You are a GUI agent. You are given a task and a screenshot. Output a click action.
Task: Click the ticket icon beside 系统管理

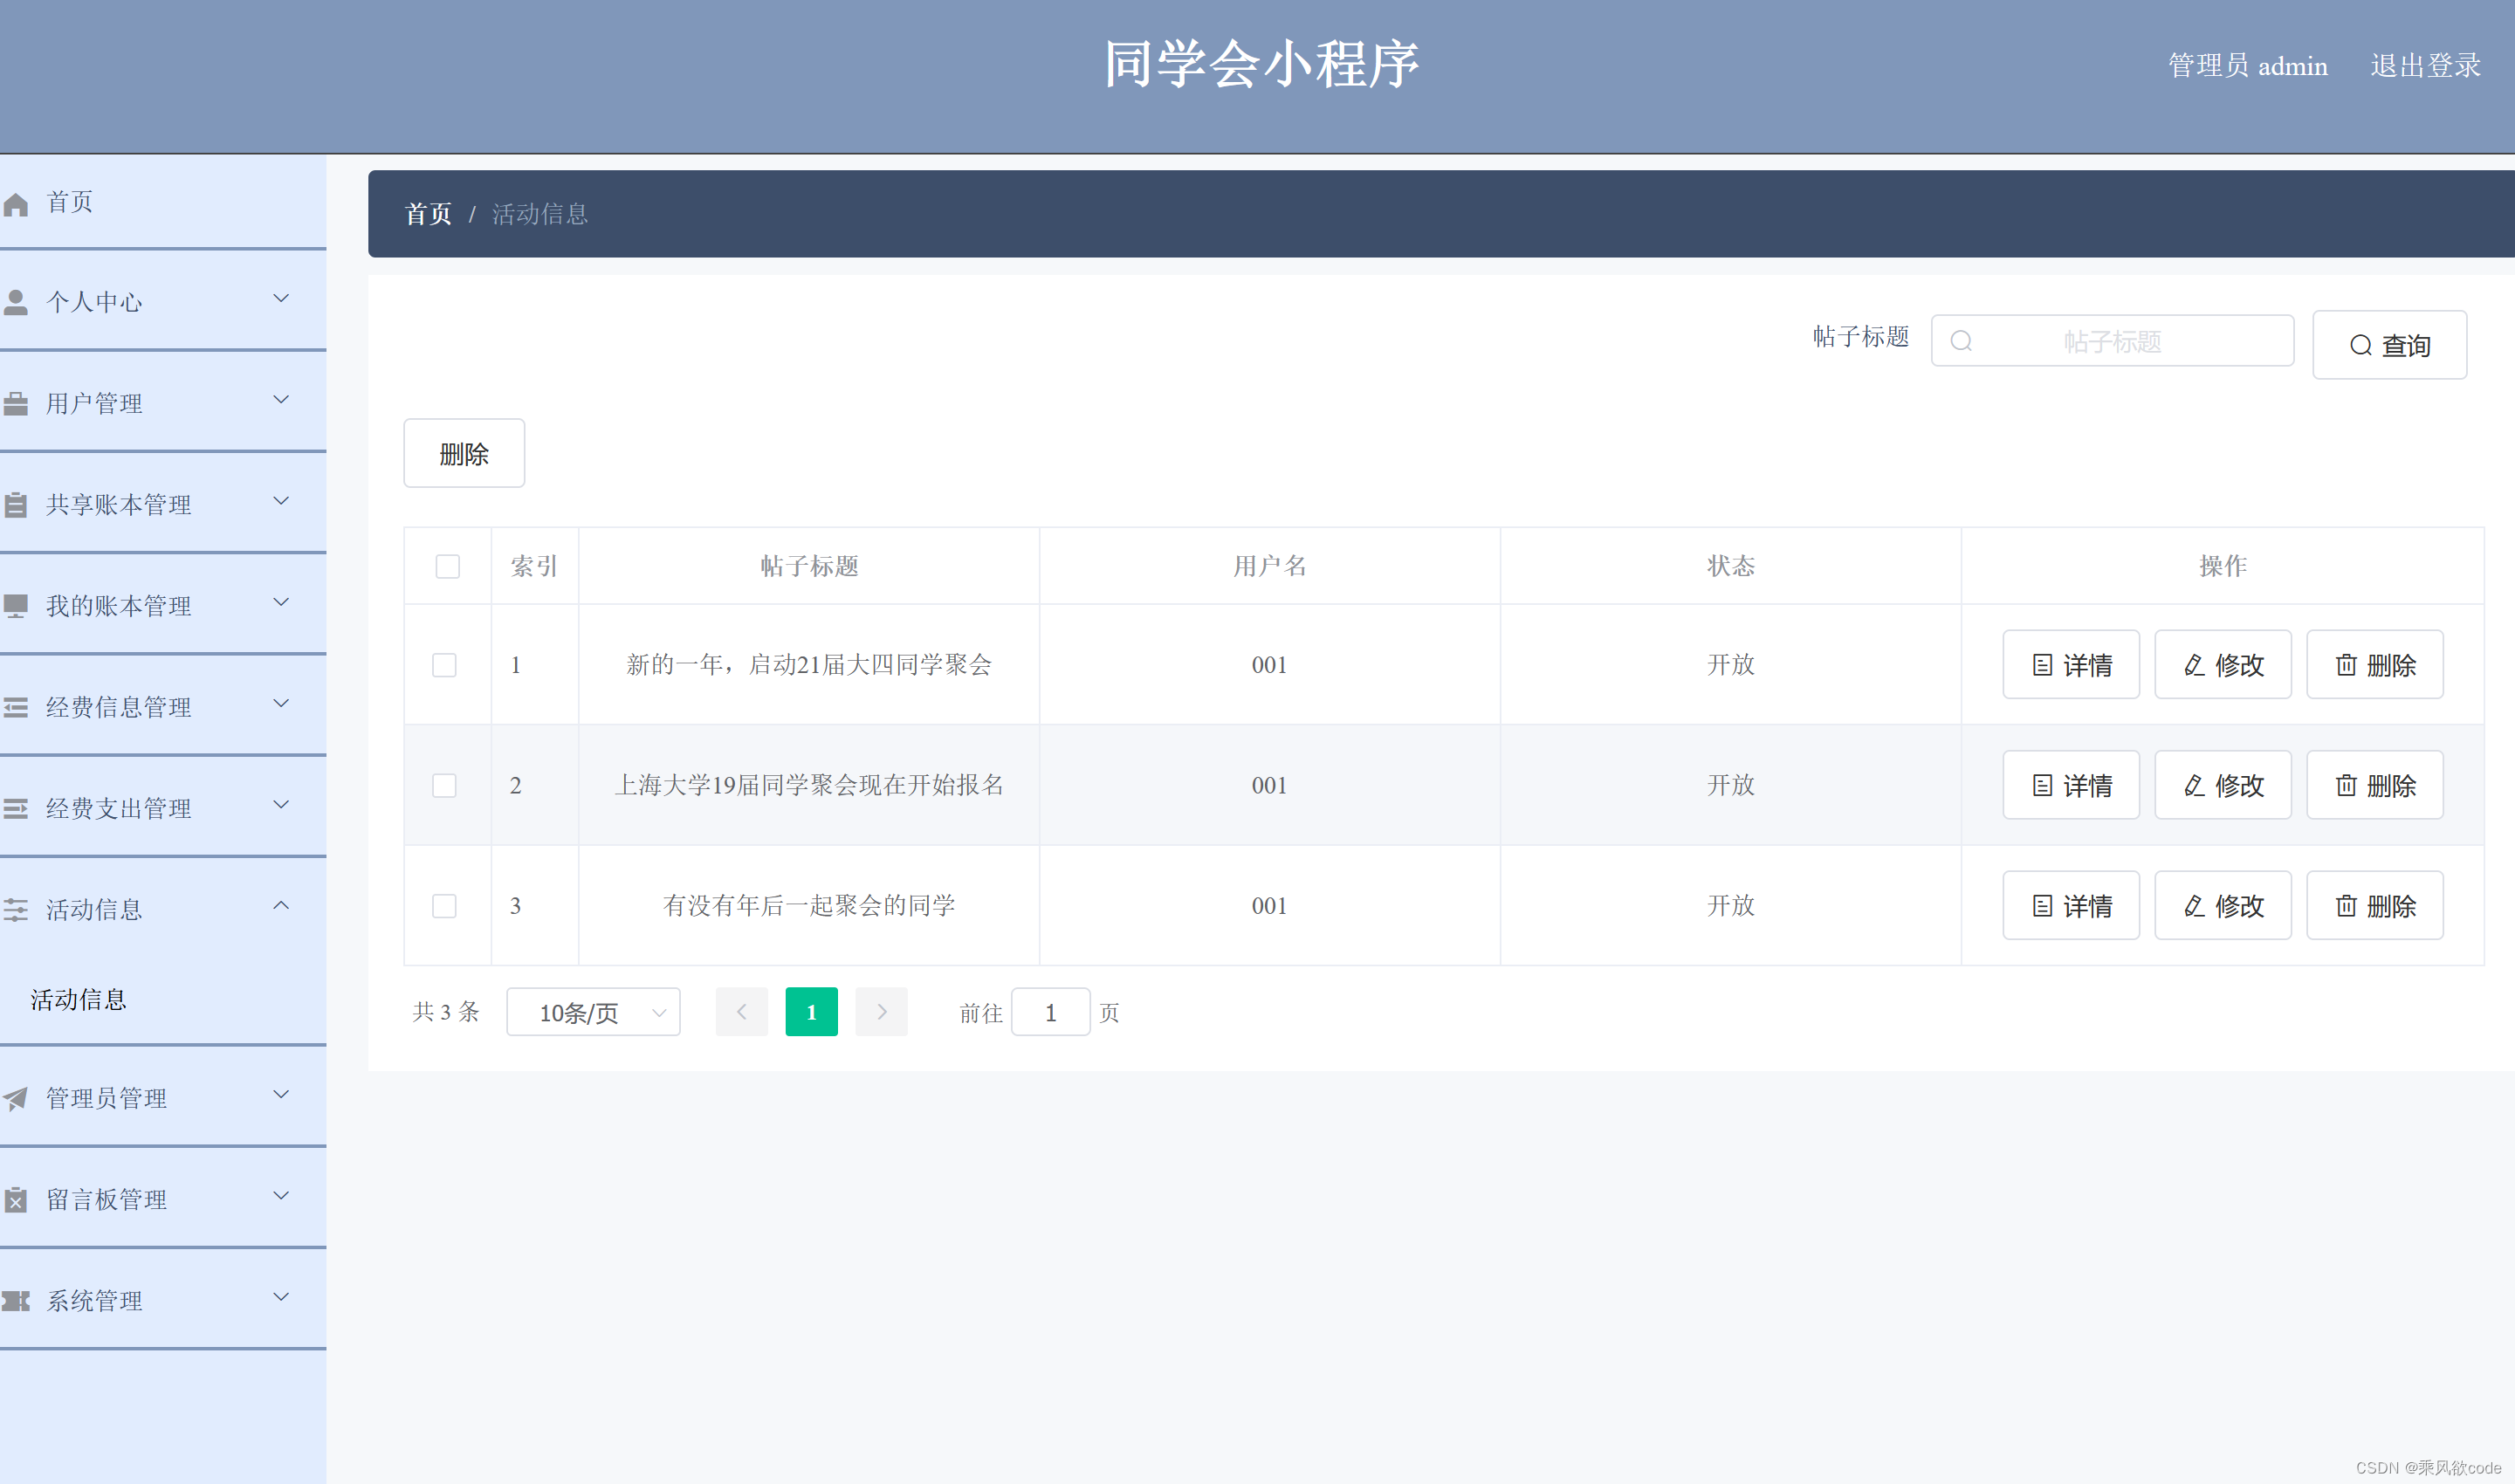(x=16, y=1301)
